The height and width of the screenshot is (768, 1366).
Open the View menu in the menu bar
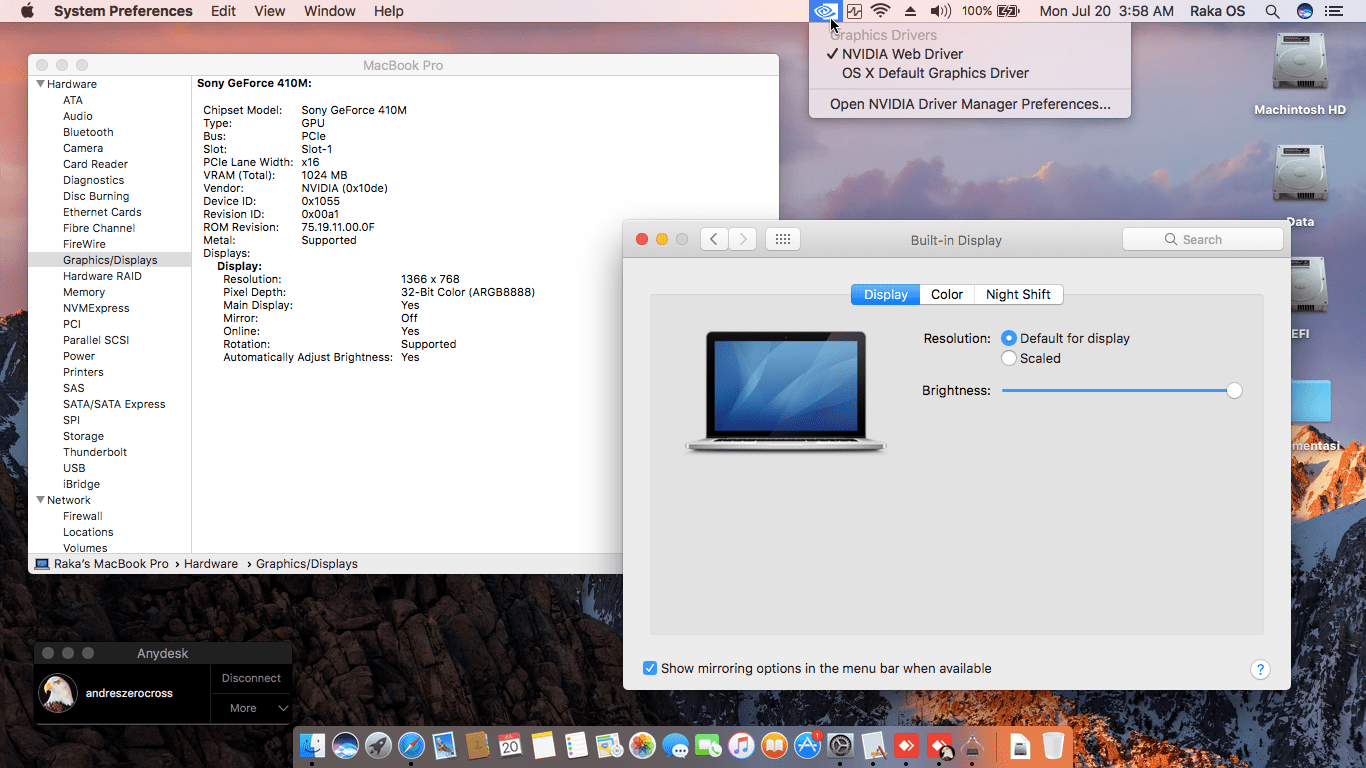pyautogui.click(x=270, y=11)
